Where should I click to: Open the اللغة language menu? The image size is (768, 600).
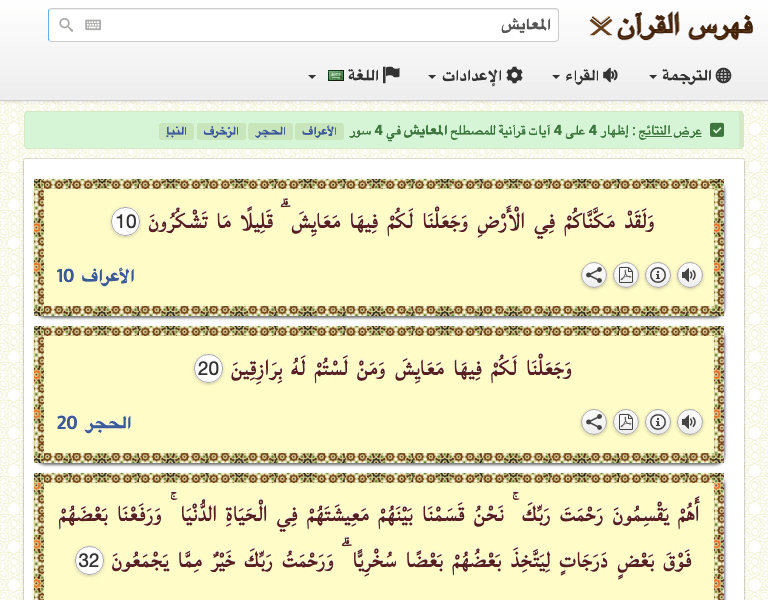point(355,76)
